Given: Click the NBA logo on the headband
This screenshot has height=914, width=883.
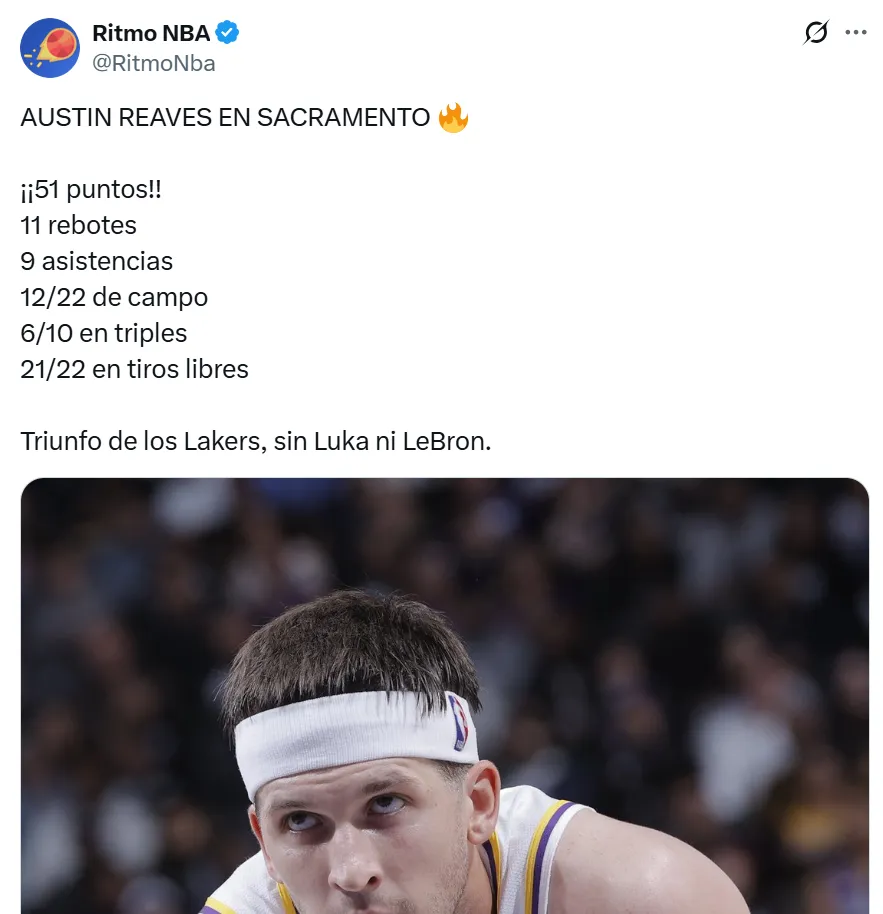Looking at the screenshot, I should coord(459,722).
